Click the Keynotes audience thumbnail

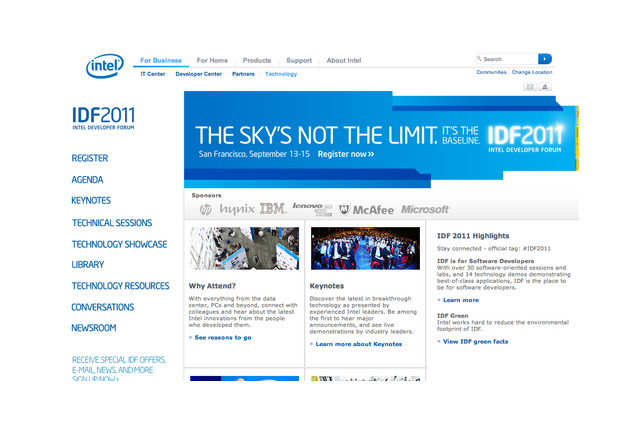(365, 248)
